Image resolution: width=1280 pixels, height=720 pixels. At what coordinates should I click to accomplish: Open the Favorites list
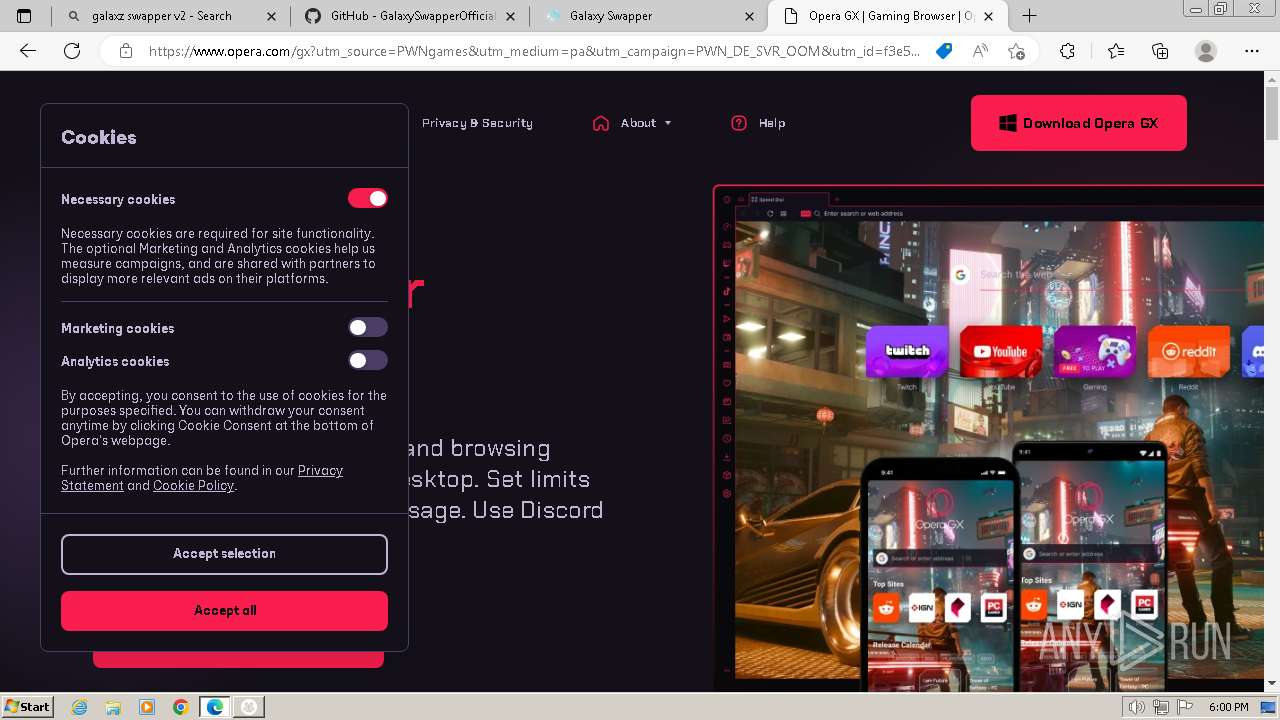[1116, 51]
